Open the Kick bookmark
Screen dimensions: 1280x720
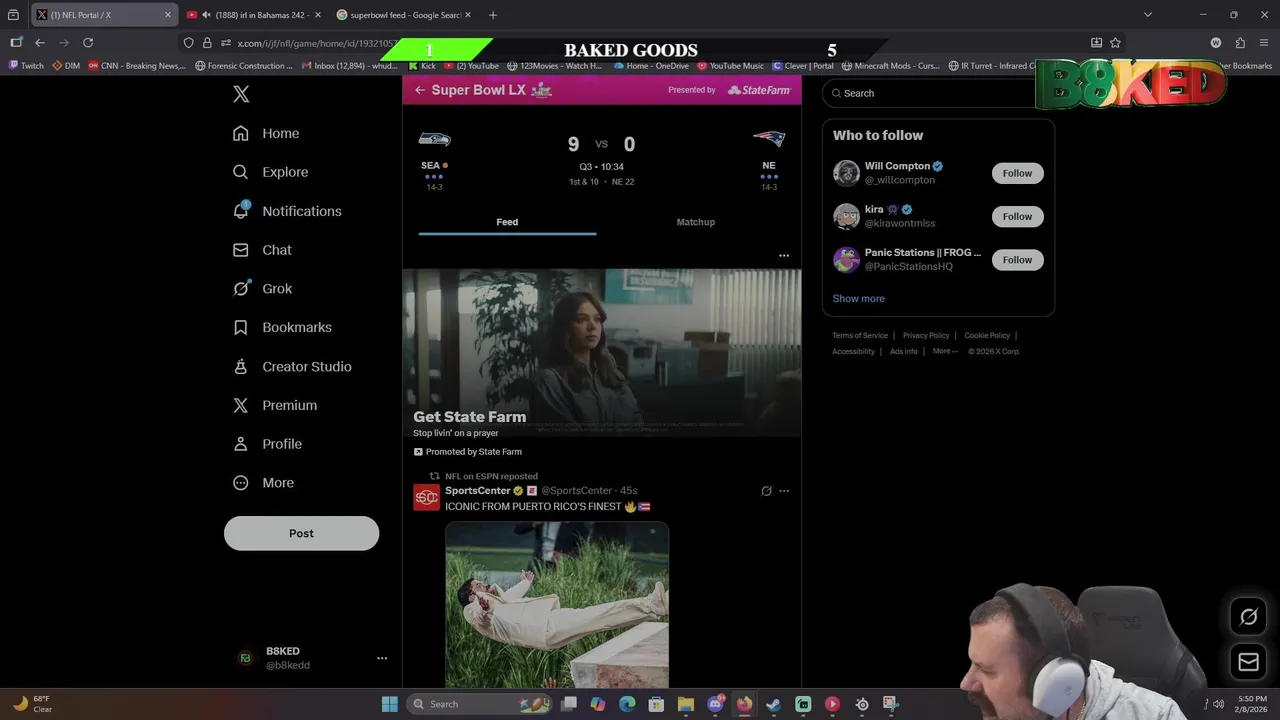(x=422, y=66)
